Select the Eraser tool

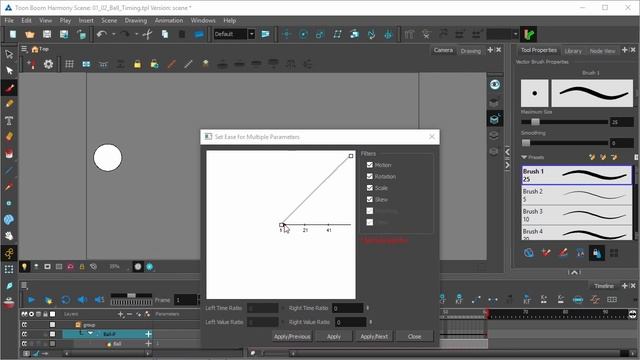tap(9, 137)
